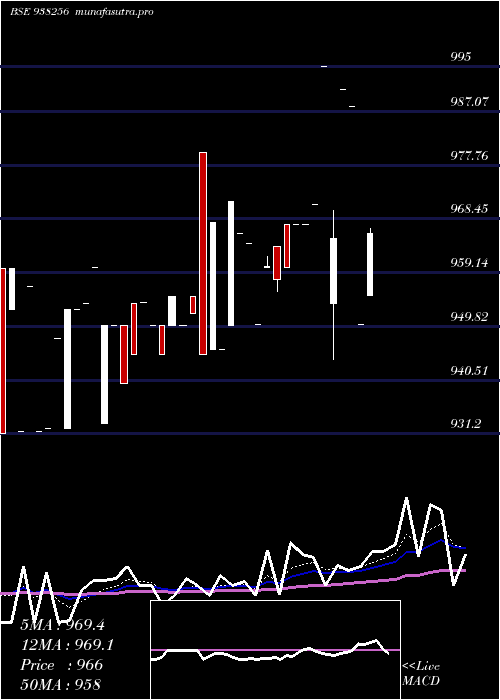Click the tallest red candlestick body
Image resolution: width=500 pixels, height=700 pixels.
coord(203,254)
